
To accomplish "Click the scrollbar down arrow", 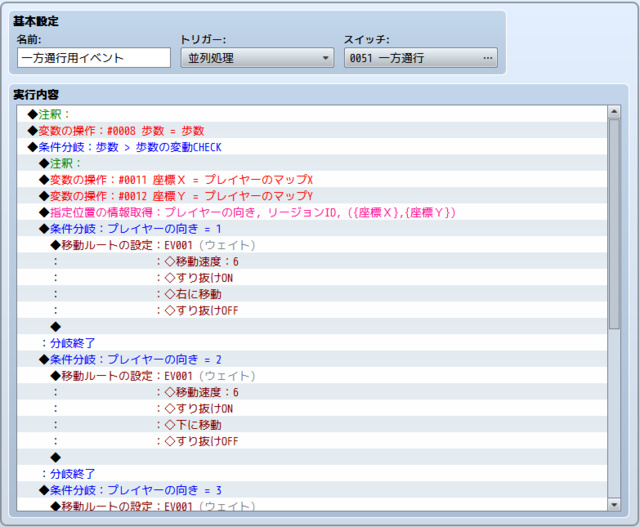I will tap(613, 505).
